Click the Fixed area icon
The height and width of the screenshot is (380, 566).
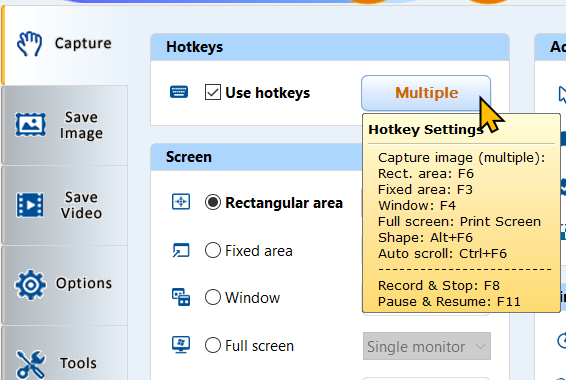click(181, 250)
